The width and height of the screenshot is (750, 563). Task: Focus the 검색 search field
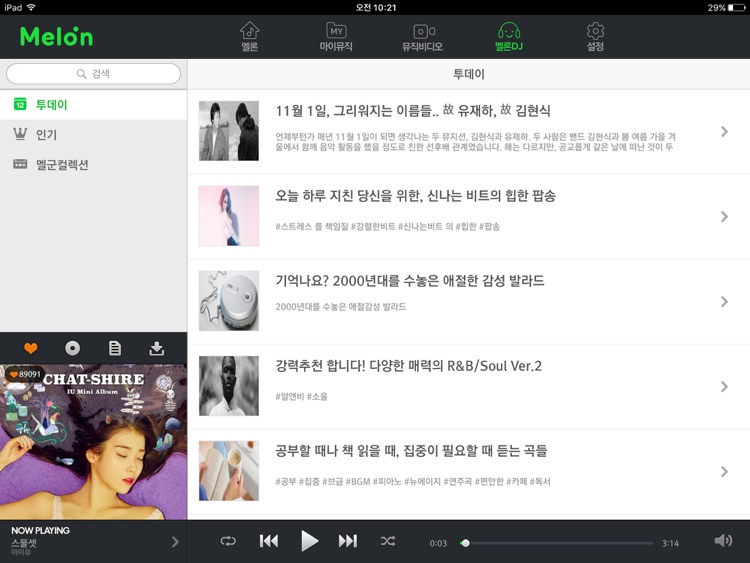pyautogui.click(x=93, y=74)
